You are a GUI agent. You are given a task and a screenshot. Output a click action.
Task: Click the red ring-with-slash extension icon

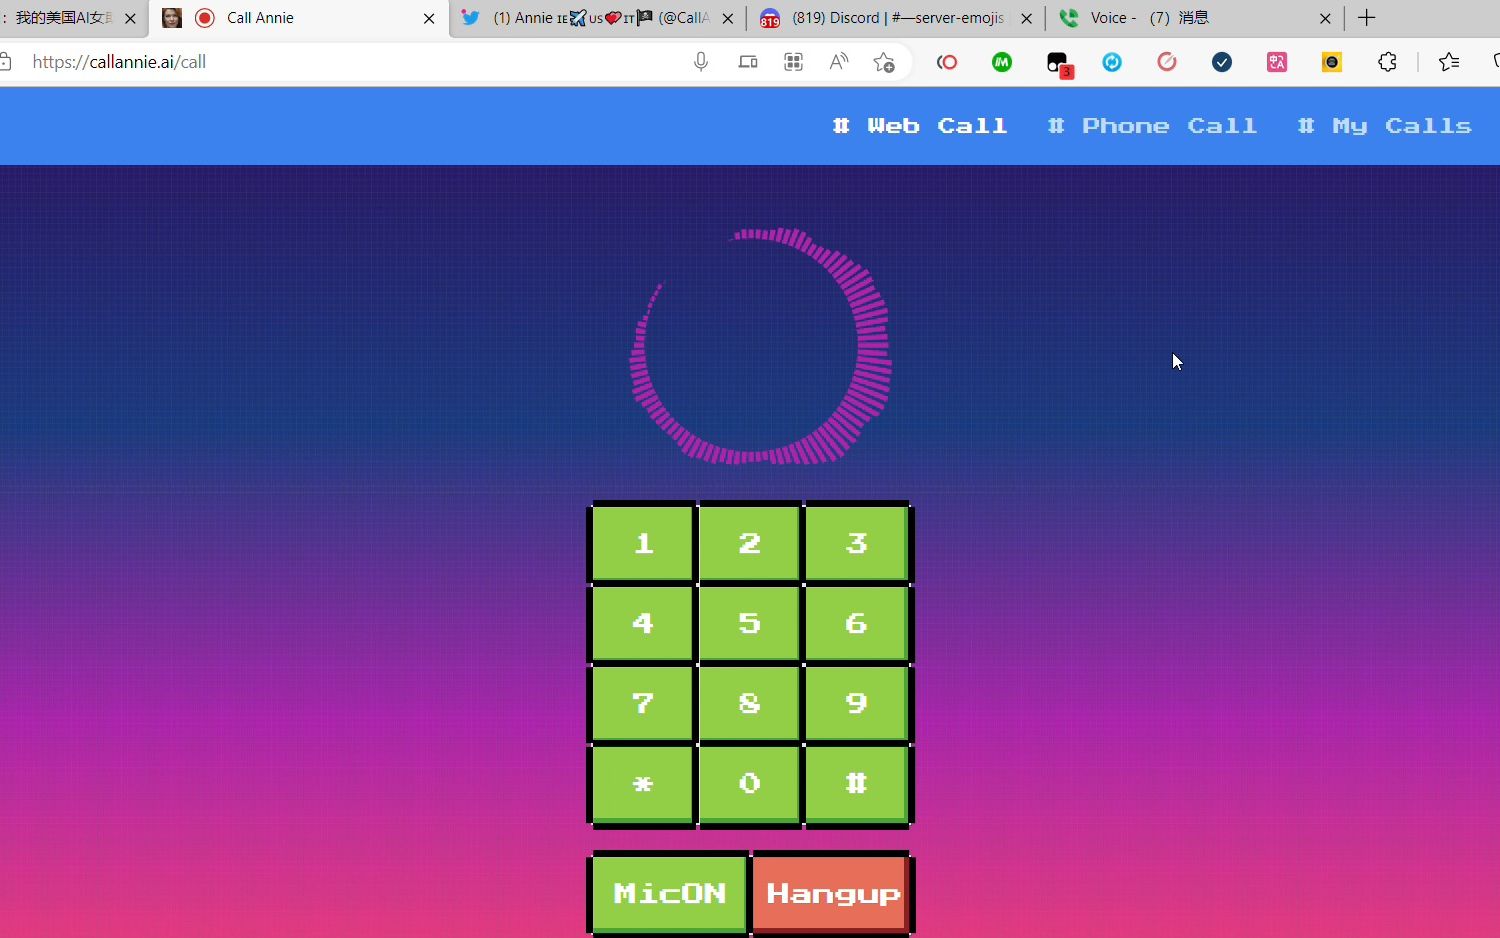1167,62
